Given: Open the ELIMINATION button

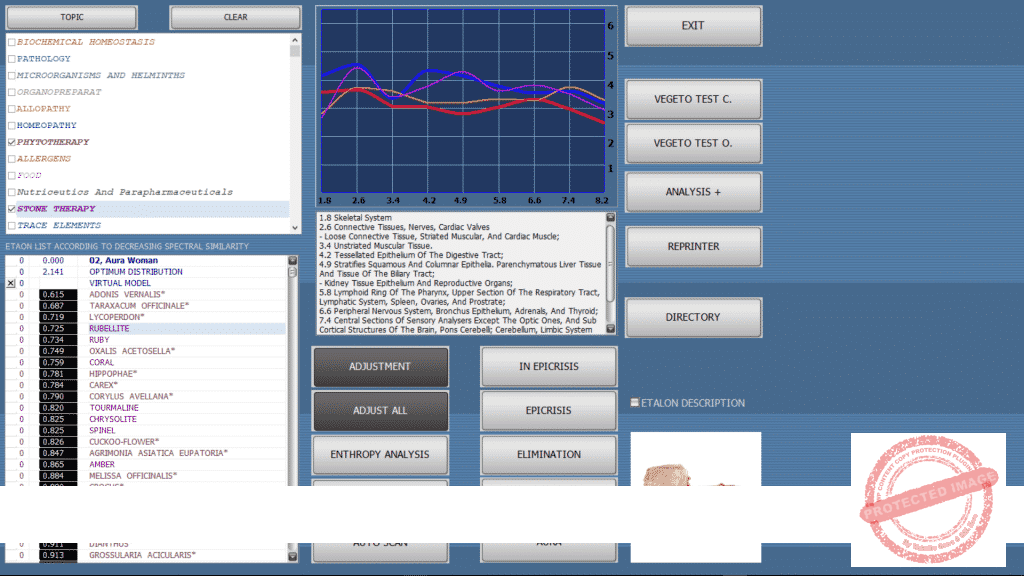Looking at the screenshot, I should pos(548,455).
